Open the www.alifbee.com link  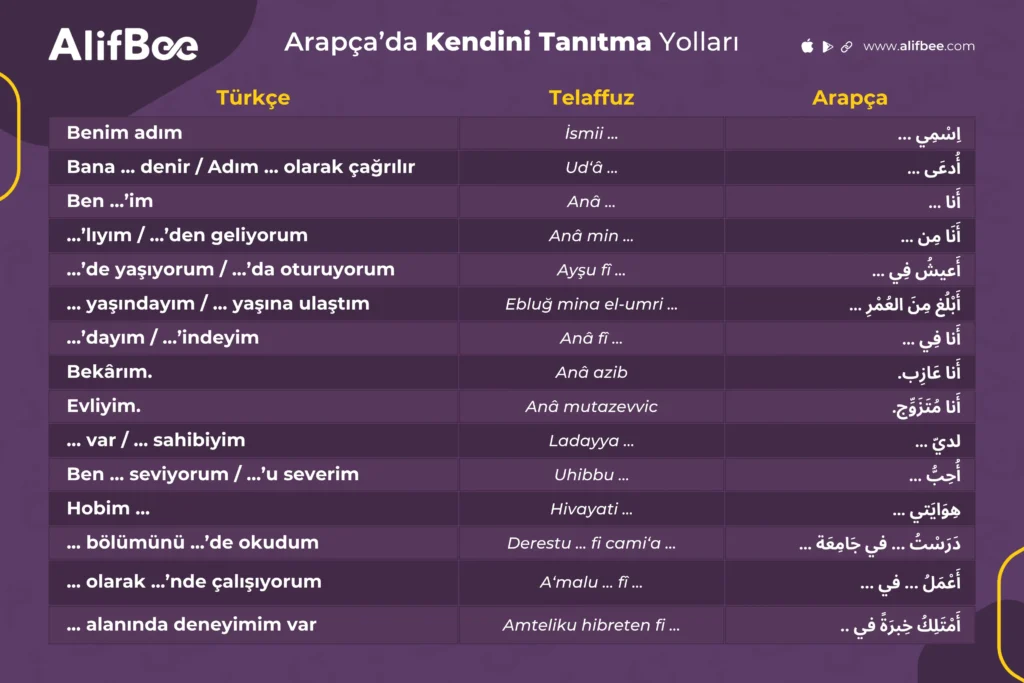point(918,46)
